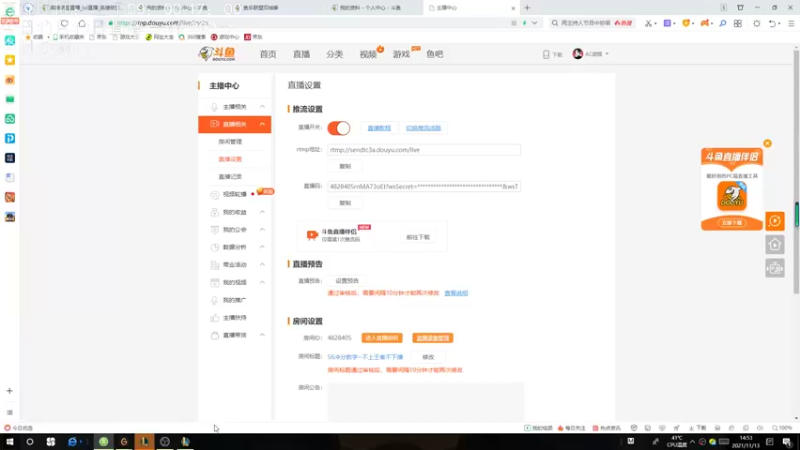Click the stream key field
800x450 pixels.
coord(424,187)
